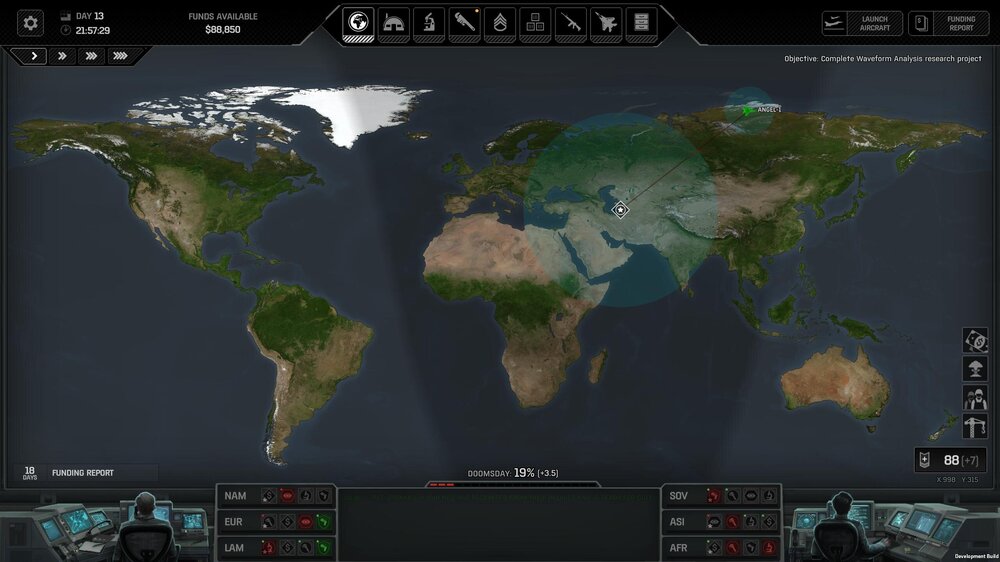Click NAM's red eye icon
The image size is (1000, 562).
point(287,496)
